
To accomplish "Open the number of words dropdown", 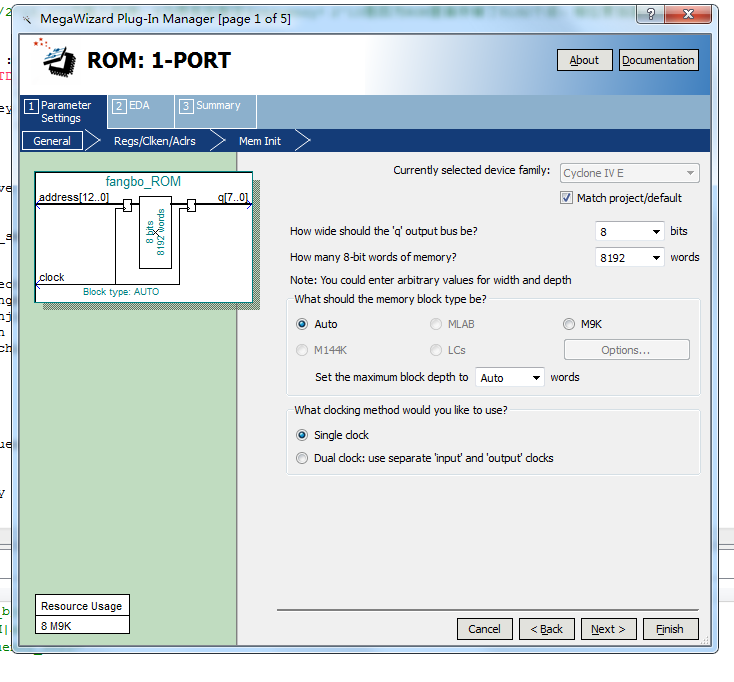I will point(656,258).
